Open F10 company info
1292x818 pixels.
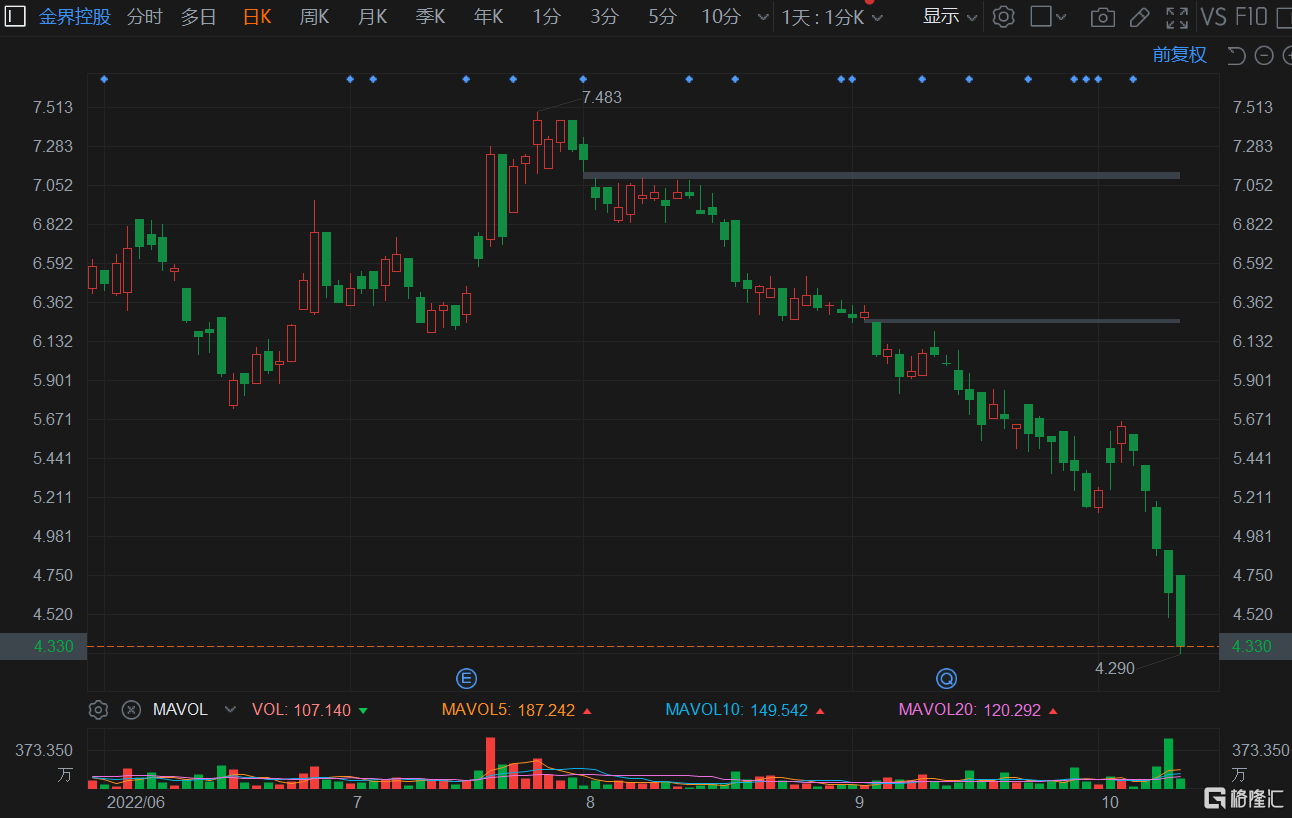pos(1251,17)
